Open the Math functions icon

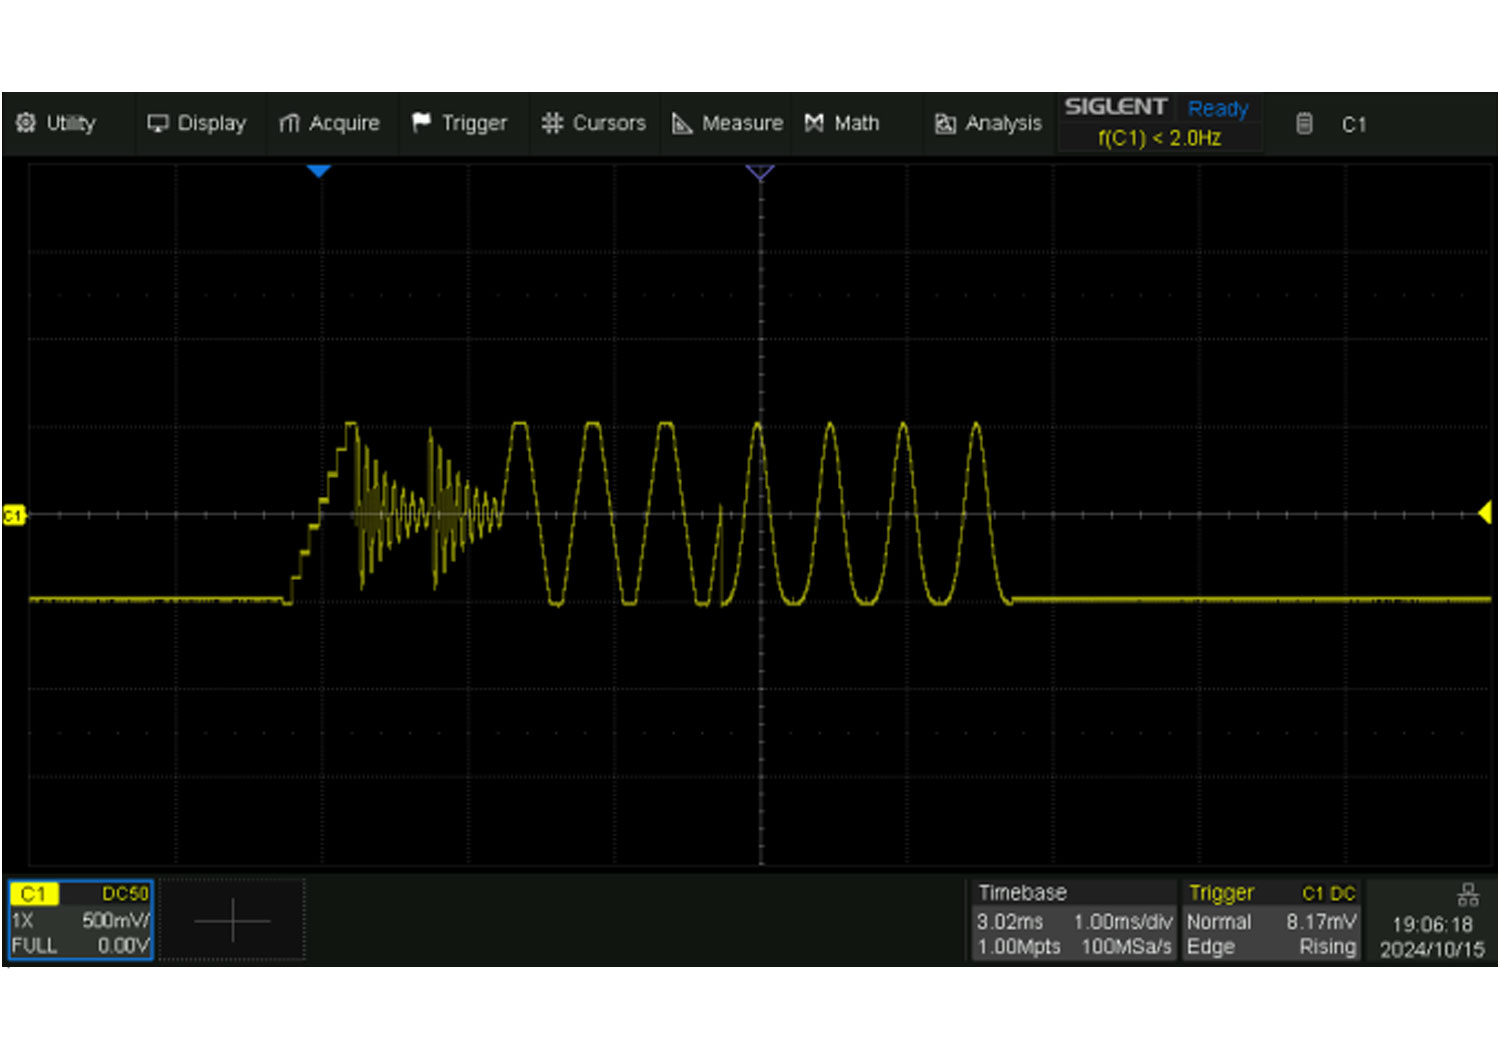pyautogui.click(x=815, y=123)
